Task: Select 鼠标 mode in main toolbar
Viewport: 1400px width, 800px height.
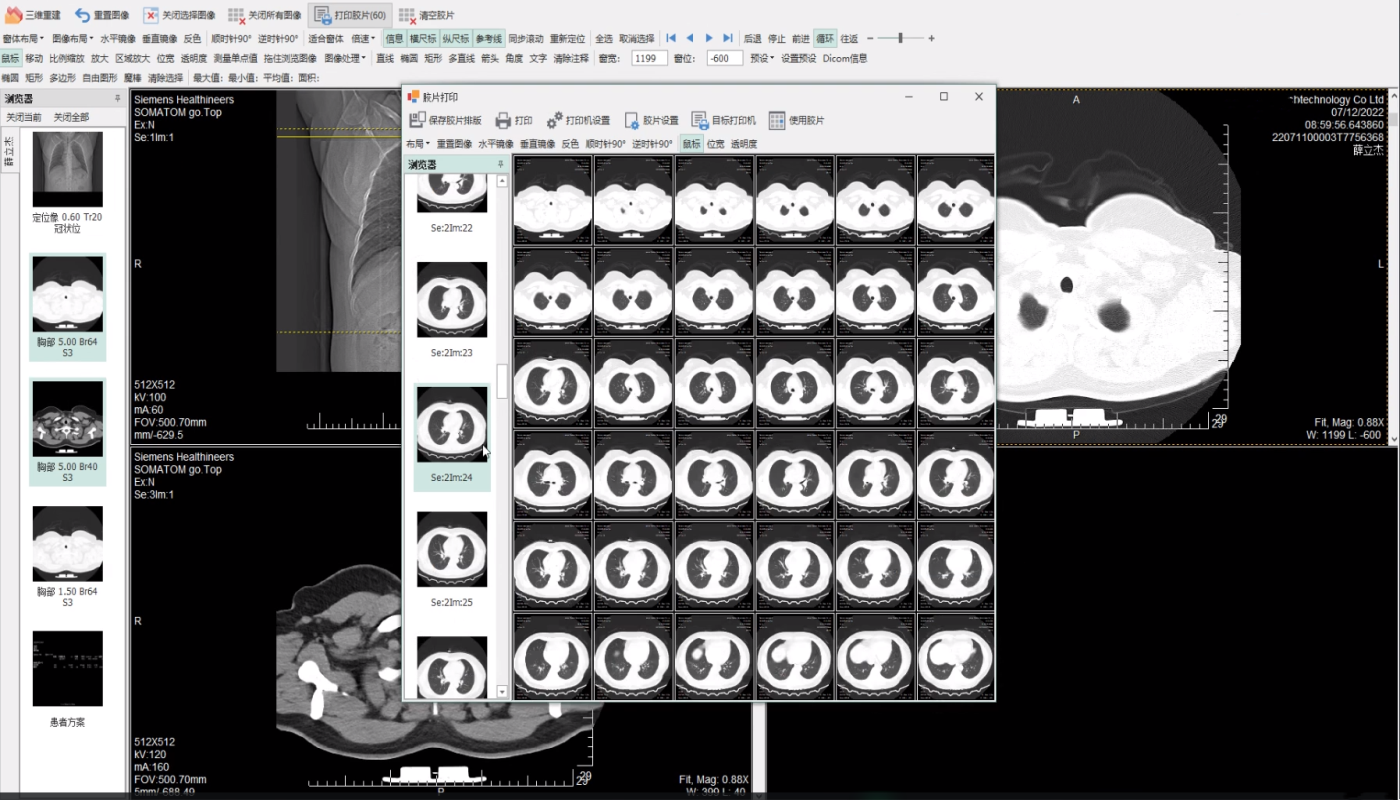Action: 10,58
